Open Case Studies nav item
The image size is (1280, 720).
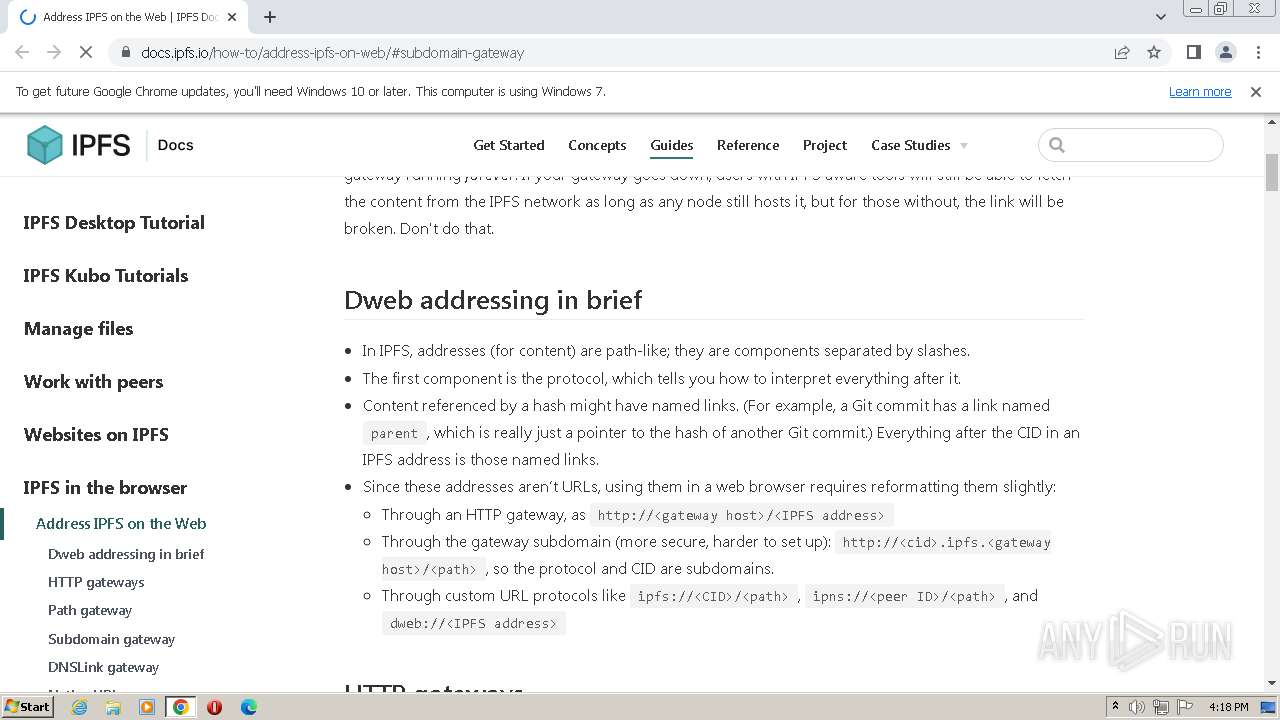tap(911, 145)
